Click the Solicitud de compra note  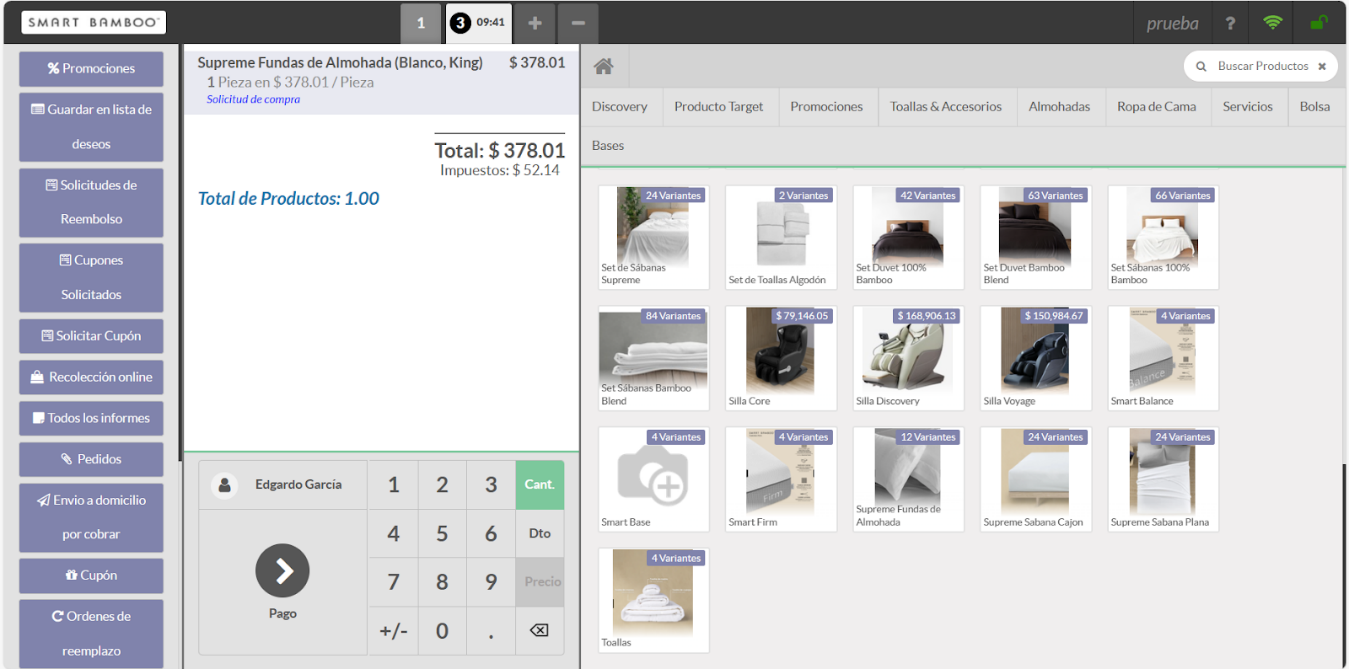click(x=253, y=99)
